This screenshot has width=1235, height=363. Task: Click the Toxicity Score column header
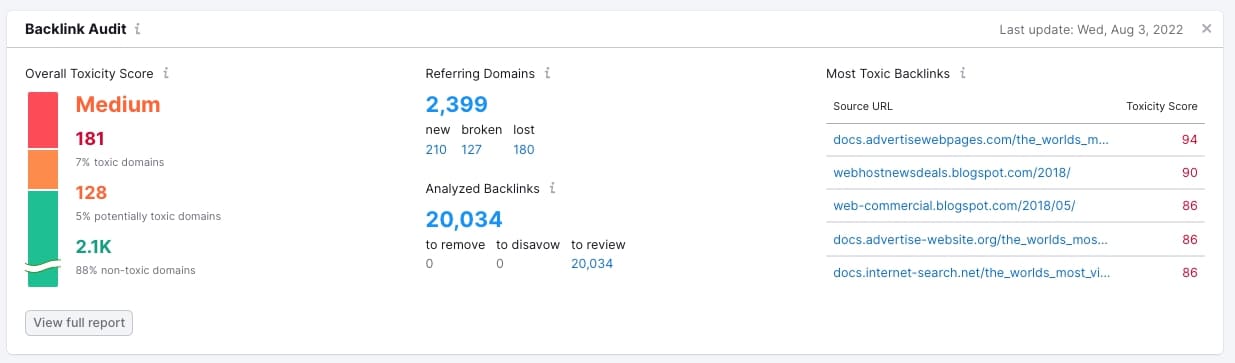(1161, 106)
